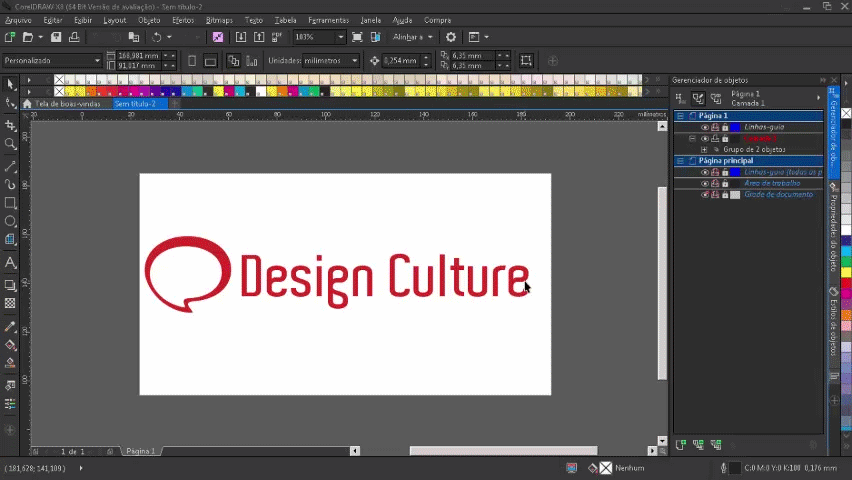Switch the page to landscape orientation
This screenshot has height=480, width=852.
210,61
